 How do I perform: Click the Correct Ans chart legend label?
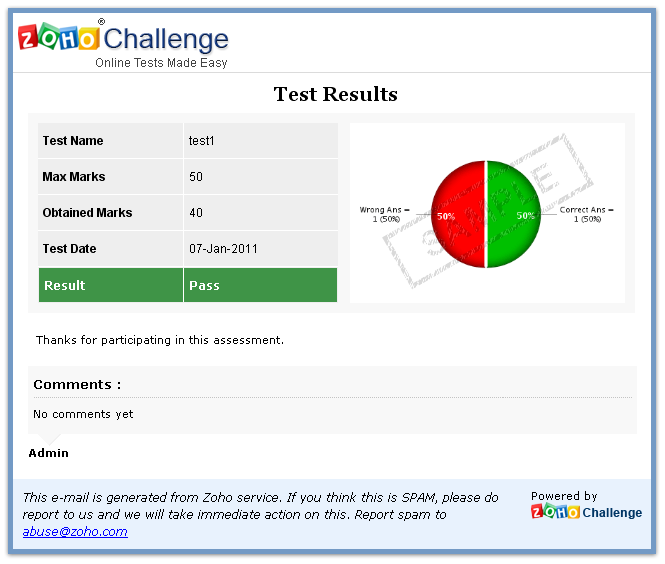click(x=587, y=214)
